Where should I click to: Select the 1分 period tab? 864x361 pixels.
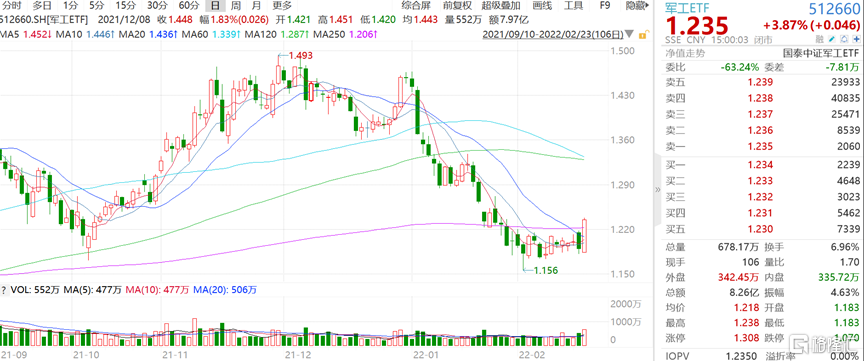(70, 7)
